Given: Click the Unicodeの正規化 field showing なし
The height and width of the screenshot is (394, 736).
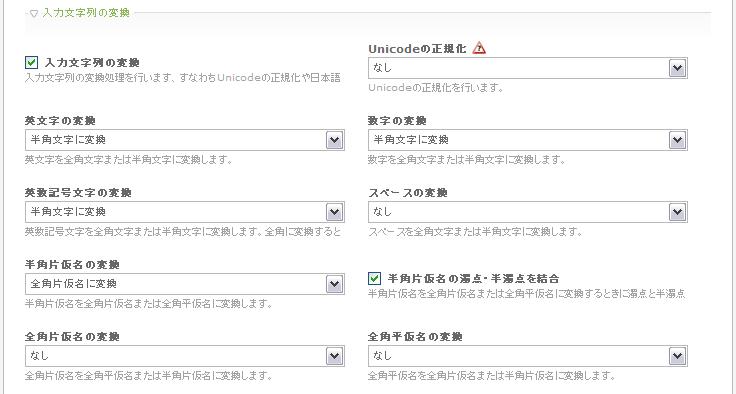Looking at the screenshot, I should point(528,68).
